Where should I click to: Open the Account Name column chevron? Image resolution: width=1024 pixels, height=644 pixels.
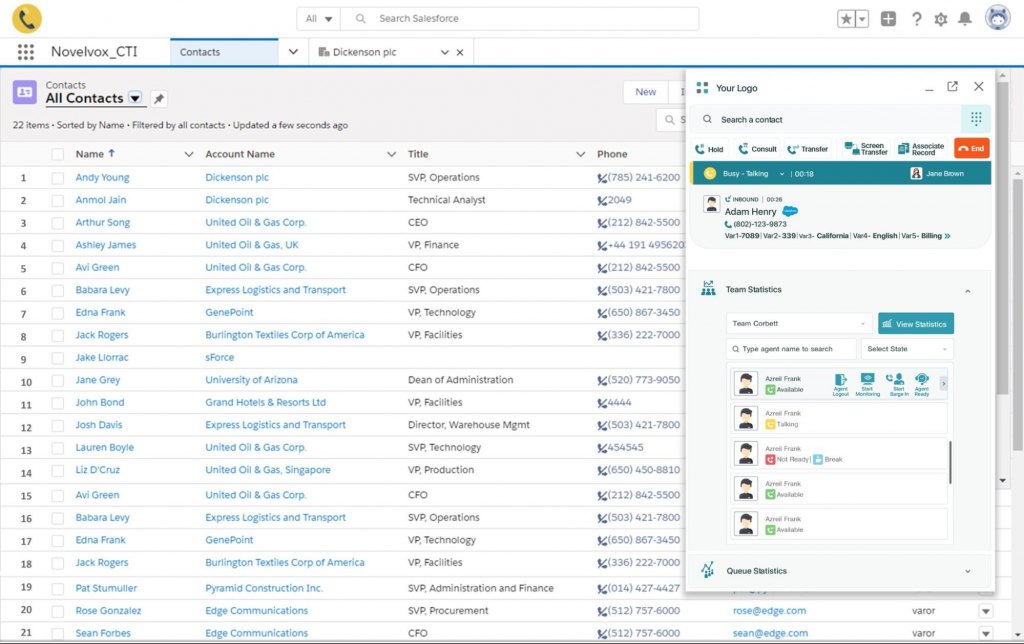(391, 154)
